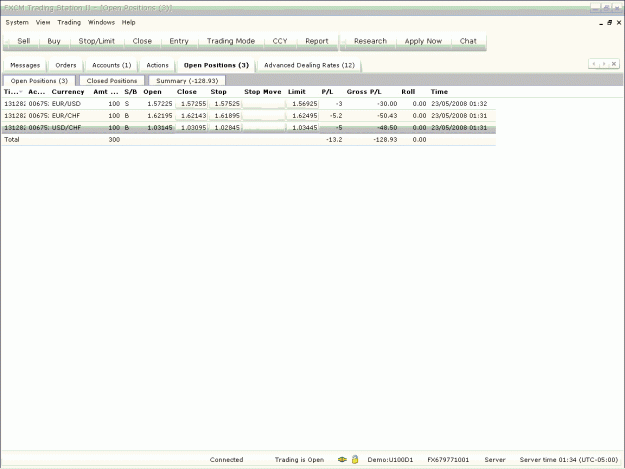
Task: Switch to the Messages tab
Action: point(25,65)
